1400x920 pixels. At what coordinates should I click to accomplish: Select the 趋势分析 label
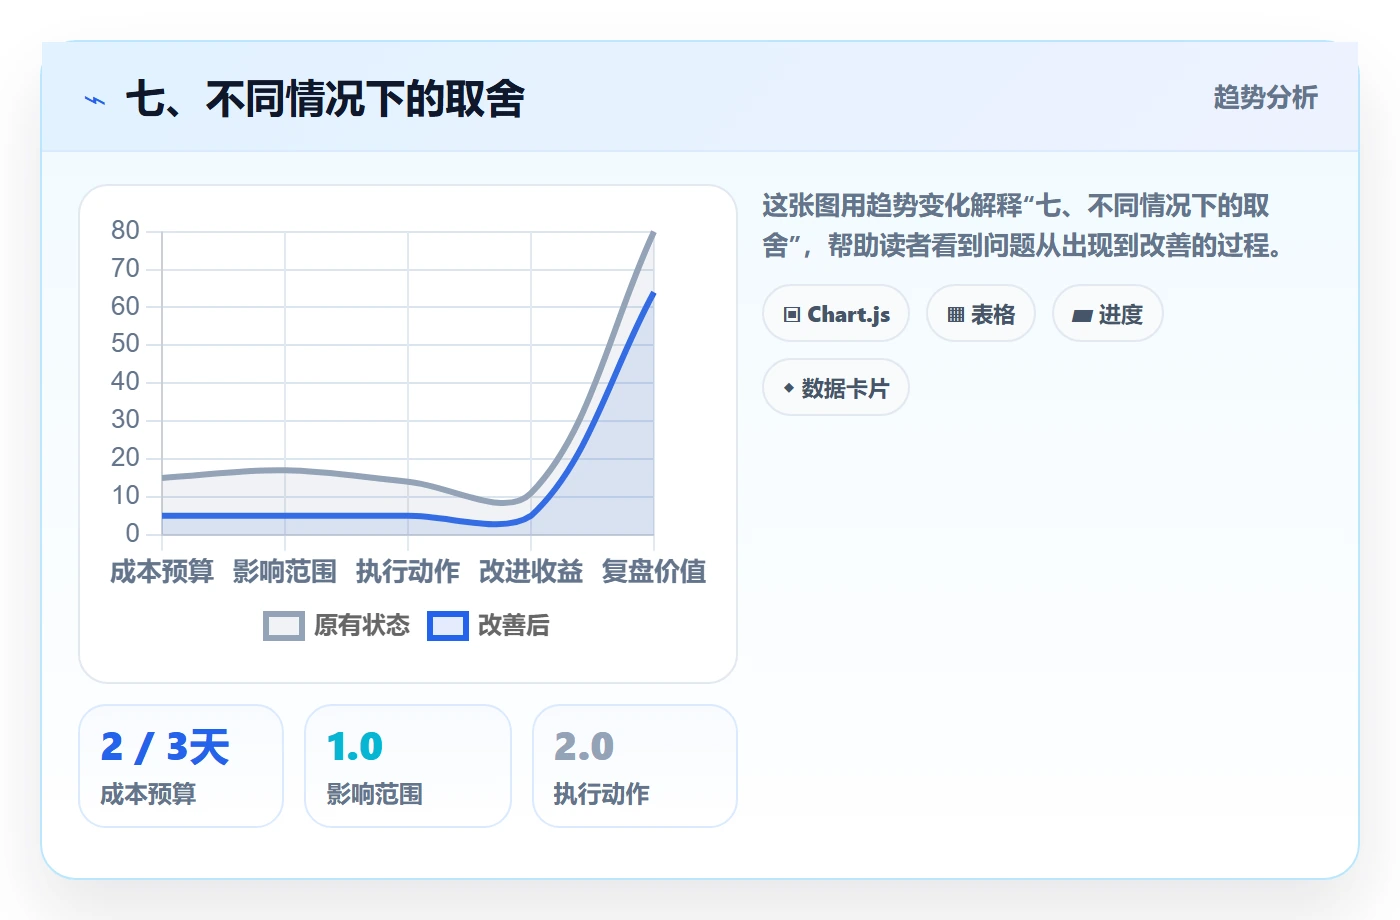1265,97
